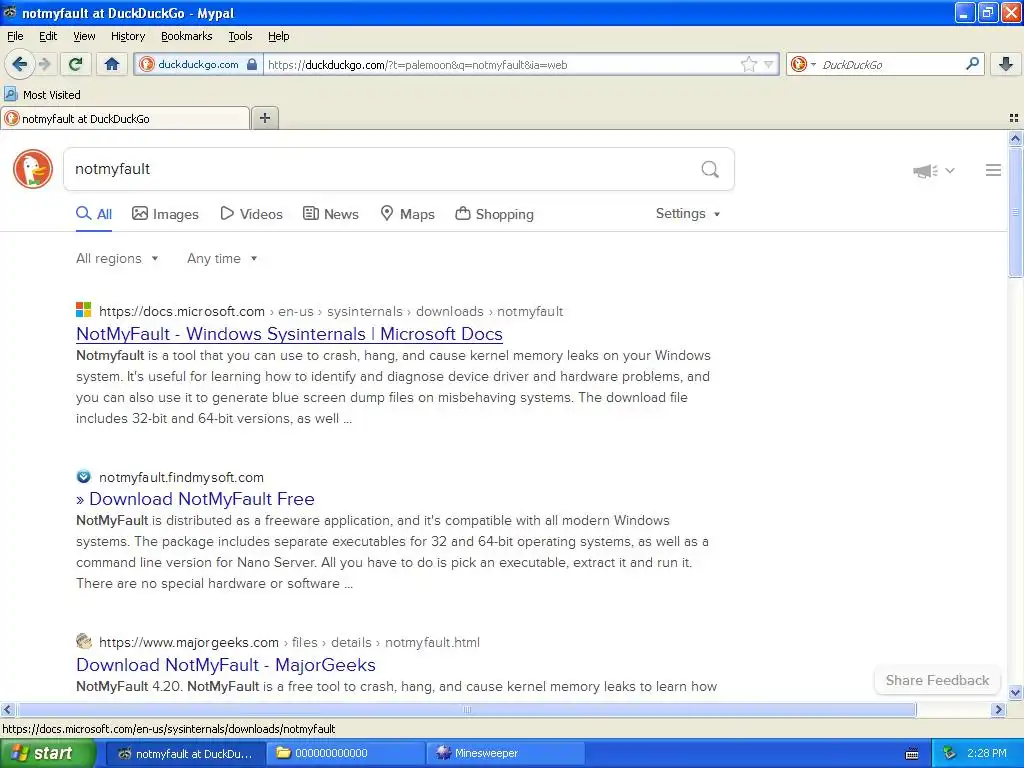Select the All results tab
The height and width of the screenshot is (768, 1024).
pyautogui.click(x=94, y=214)
